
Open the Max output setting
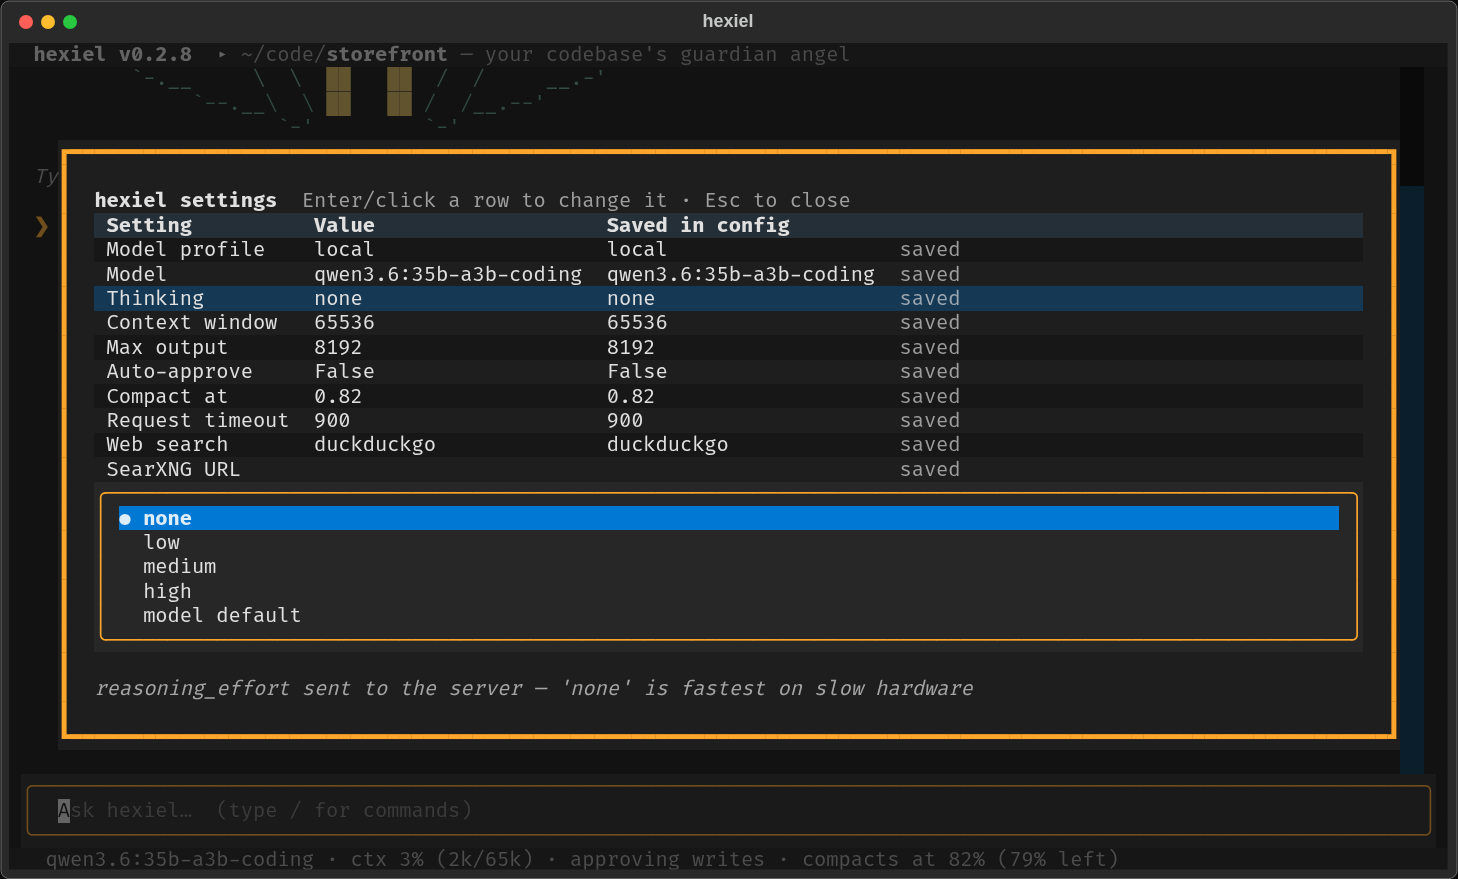pos(728,347)
